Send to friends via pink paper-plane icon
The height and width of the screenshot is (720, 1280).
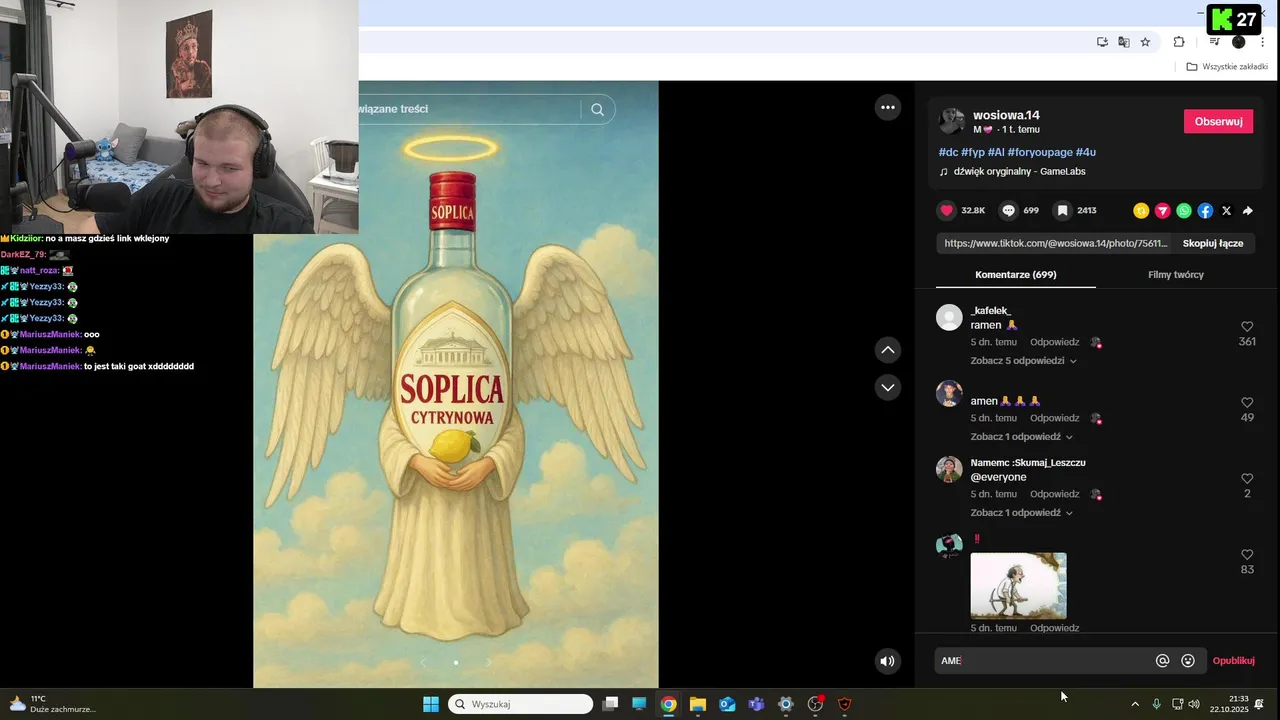1162,211
